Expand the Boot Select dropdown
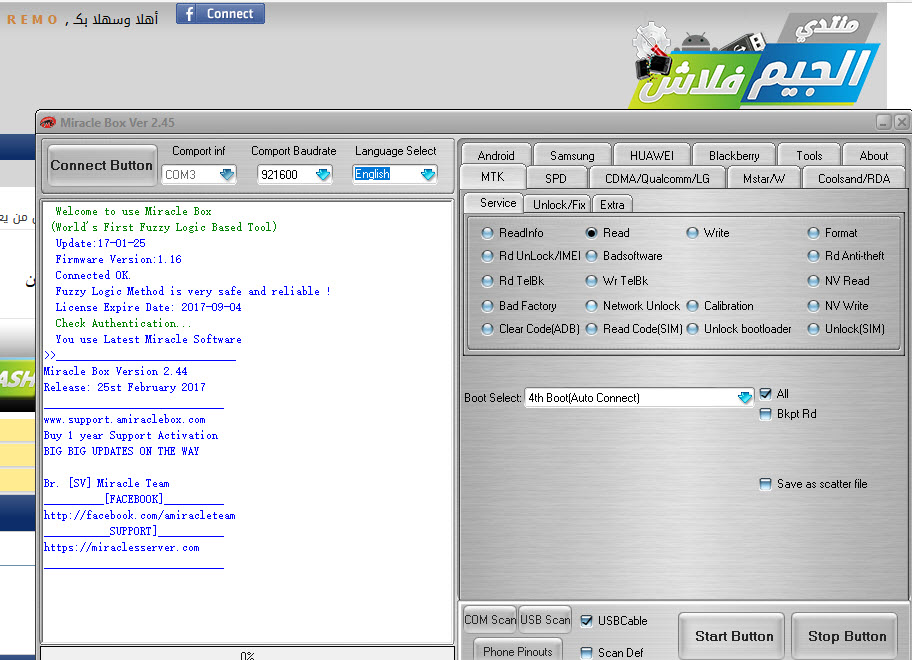This screenshot has height=660, width=912. click(x=744, y=398)
